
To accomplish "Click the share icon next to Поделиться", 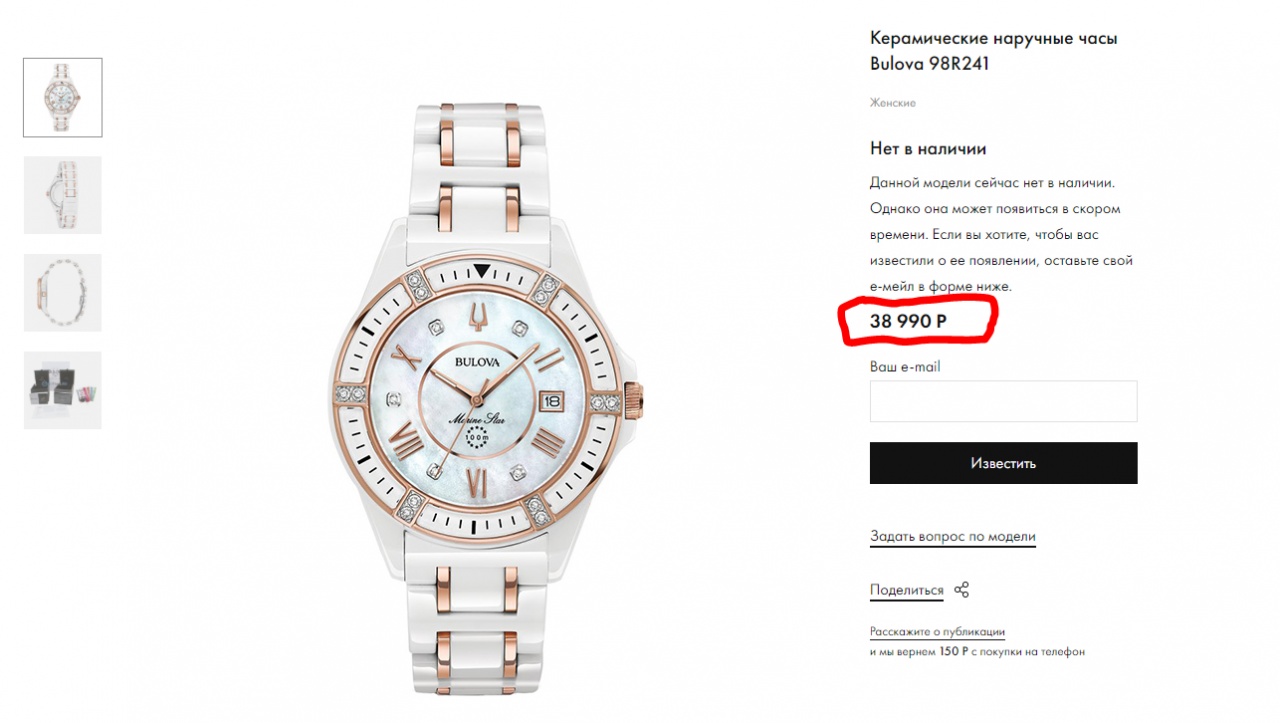I will 961,590.
